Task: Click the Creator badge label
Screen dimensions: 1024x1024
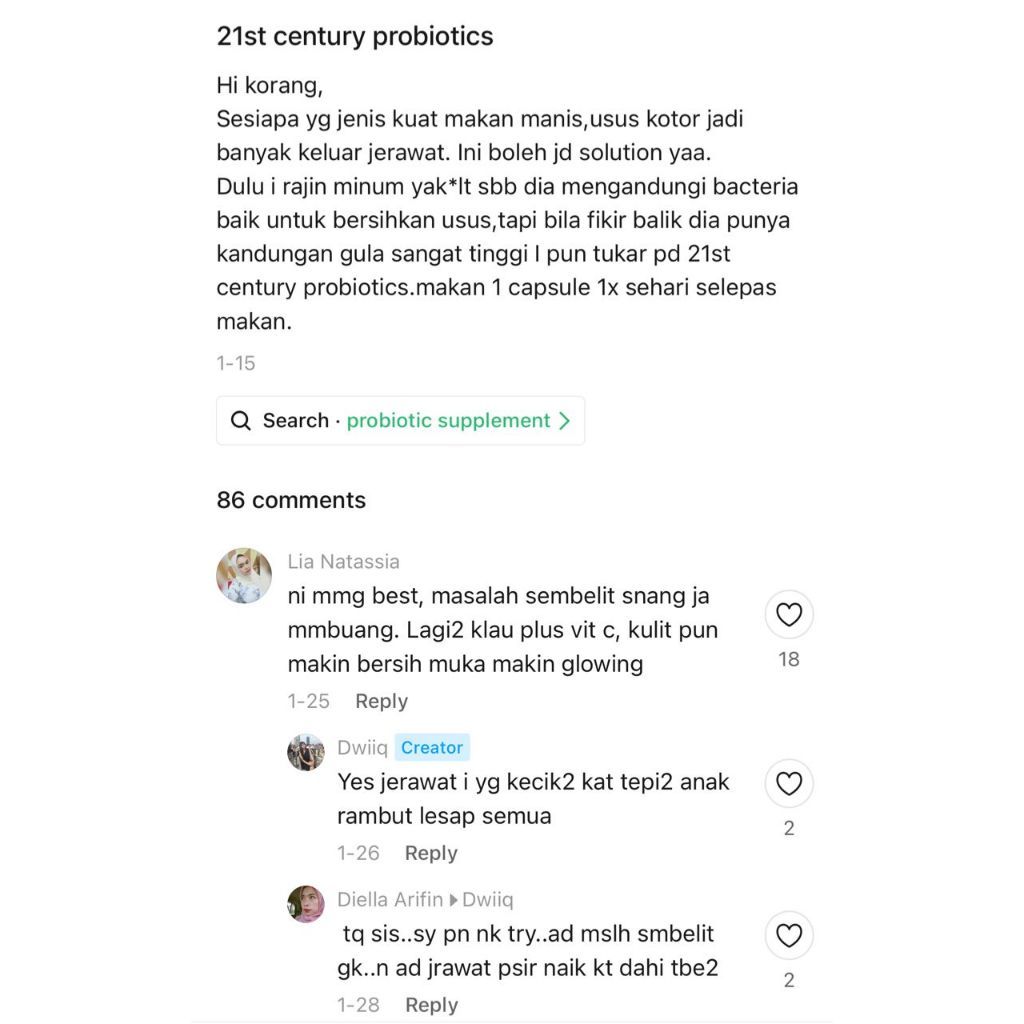Action: (x=432, y=747)
